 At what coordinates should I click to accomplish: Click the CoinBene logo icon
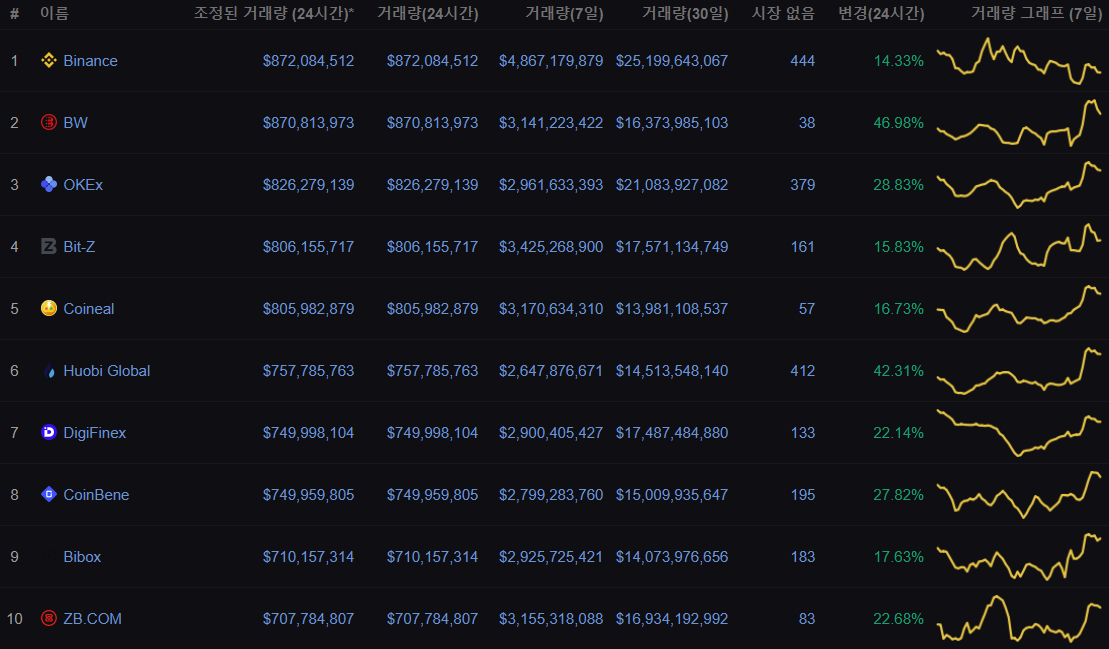49,494
